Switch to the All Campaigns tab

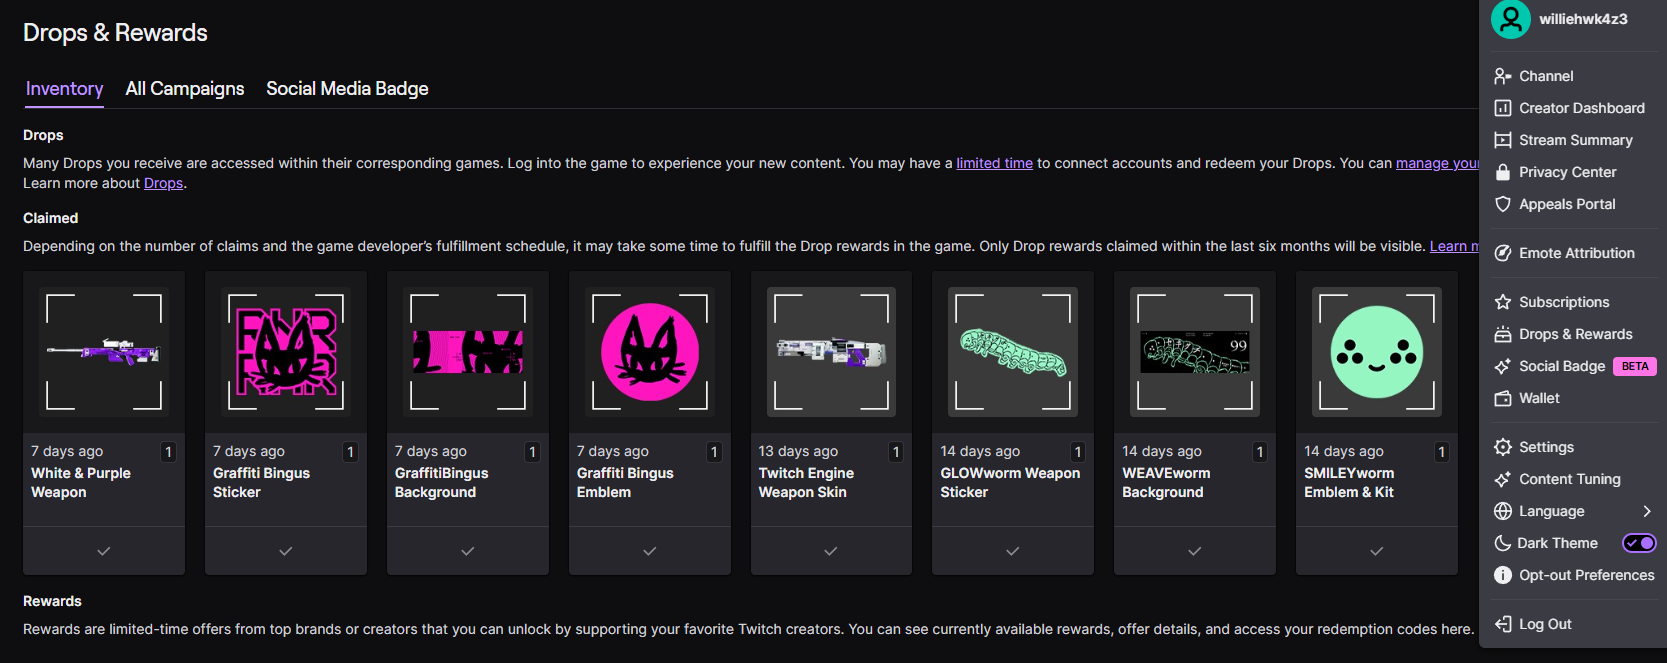(185, 89)
